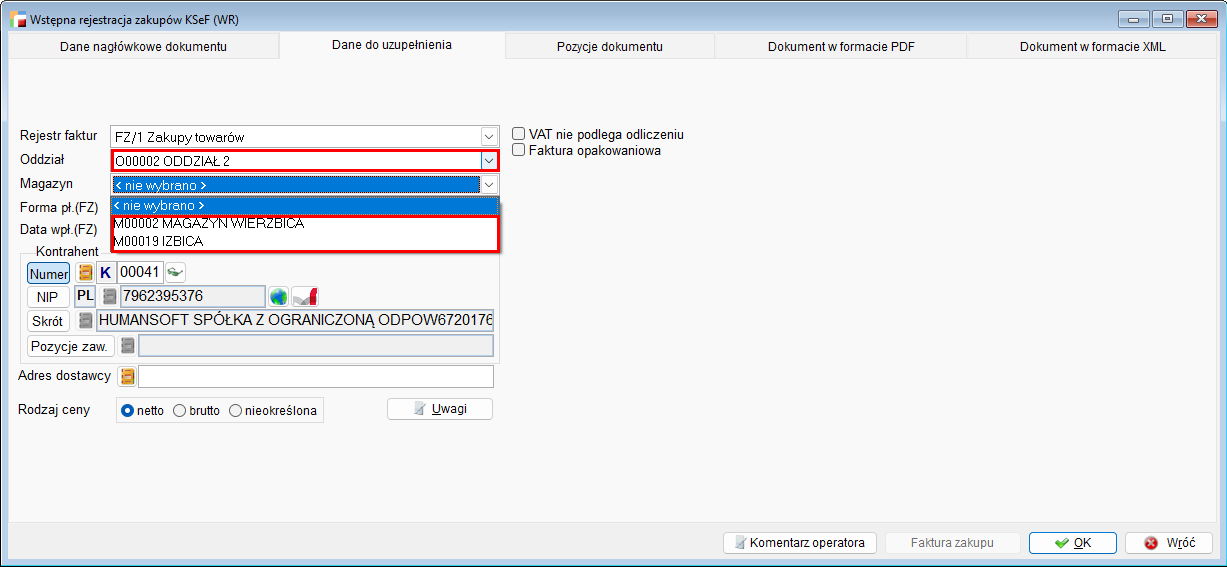Click the globe icon next to NIP
1227x567 pixels.
point(278,296)
